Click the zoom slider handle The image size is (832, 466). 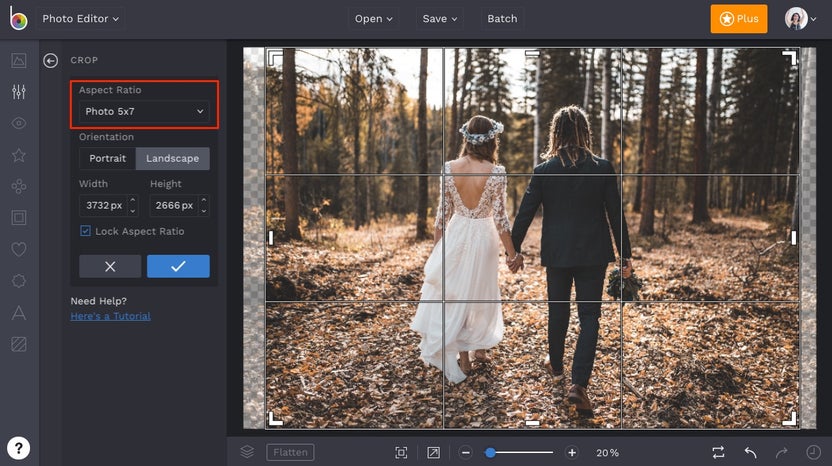[x=490, y=452]
